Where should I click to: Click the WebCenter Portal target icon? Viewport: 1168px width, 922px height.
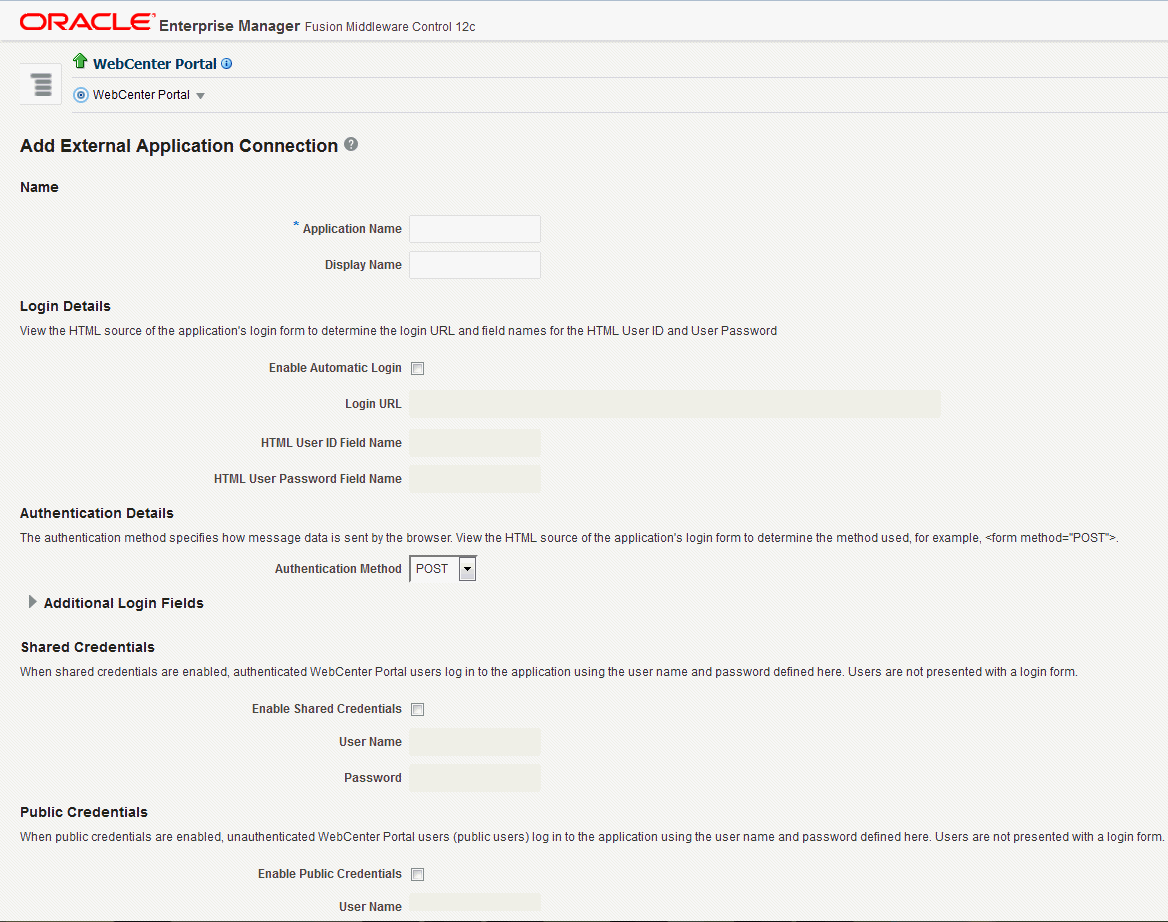pos(81,95)
